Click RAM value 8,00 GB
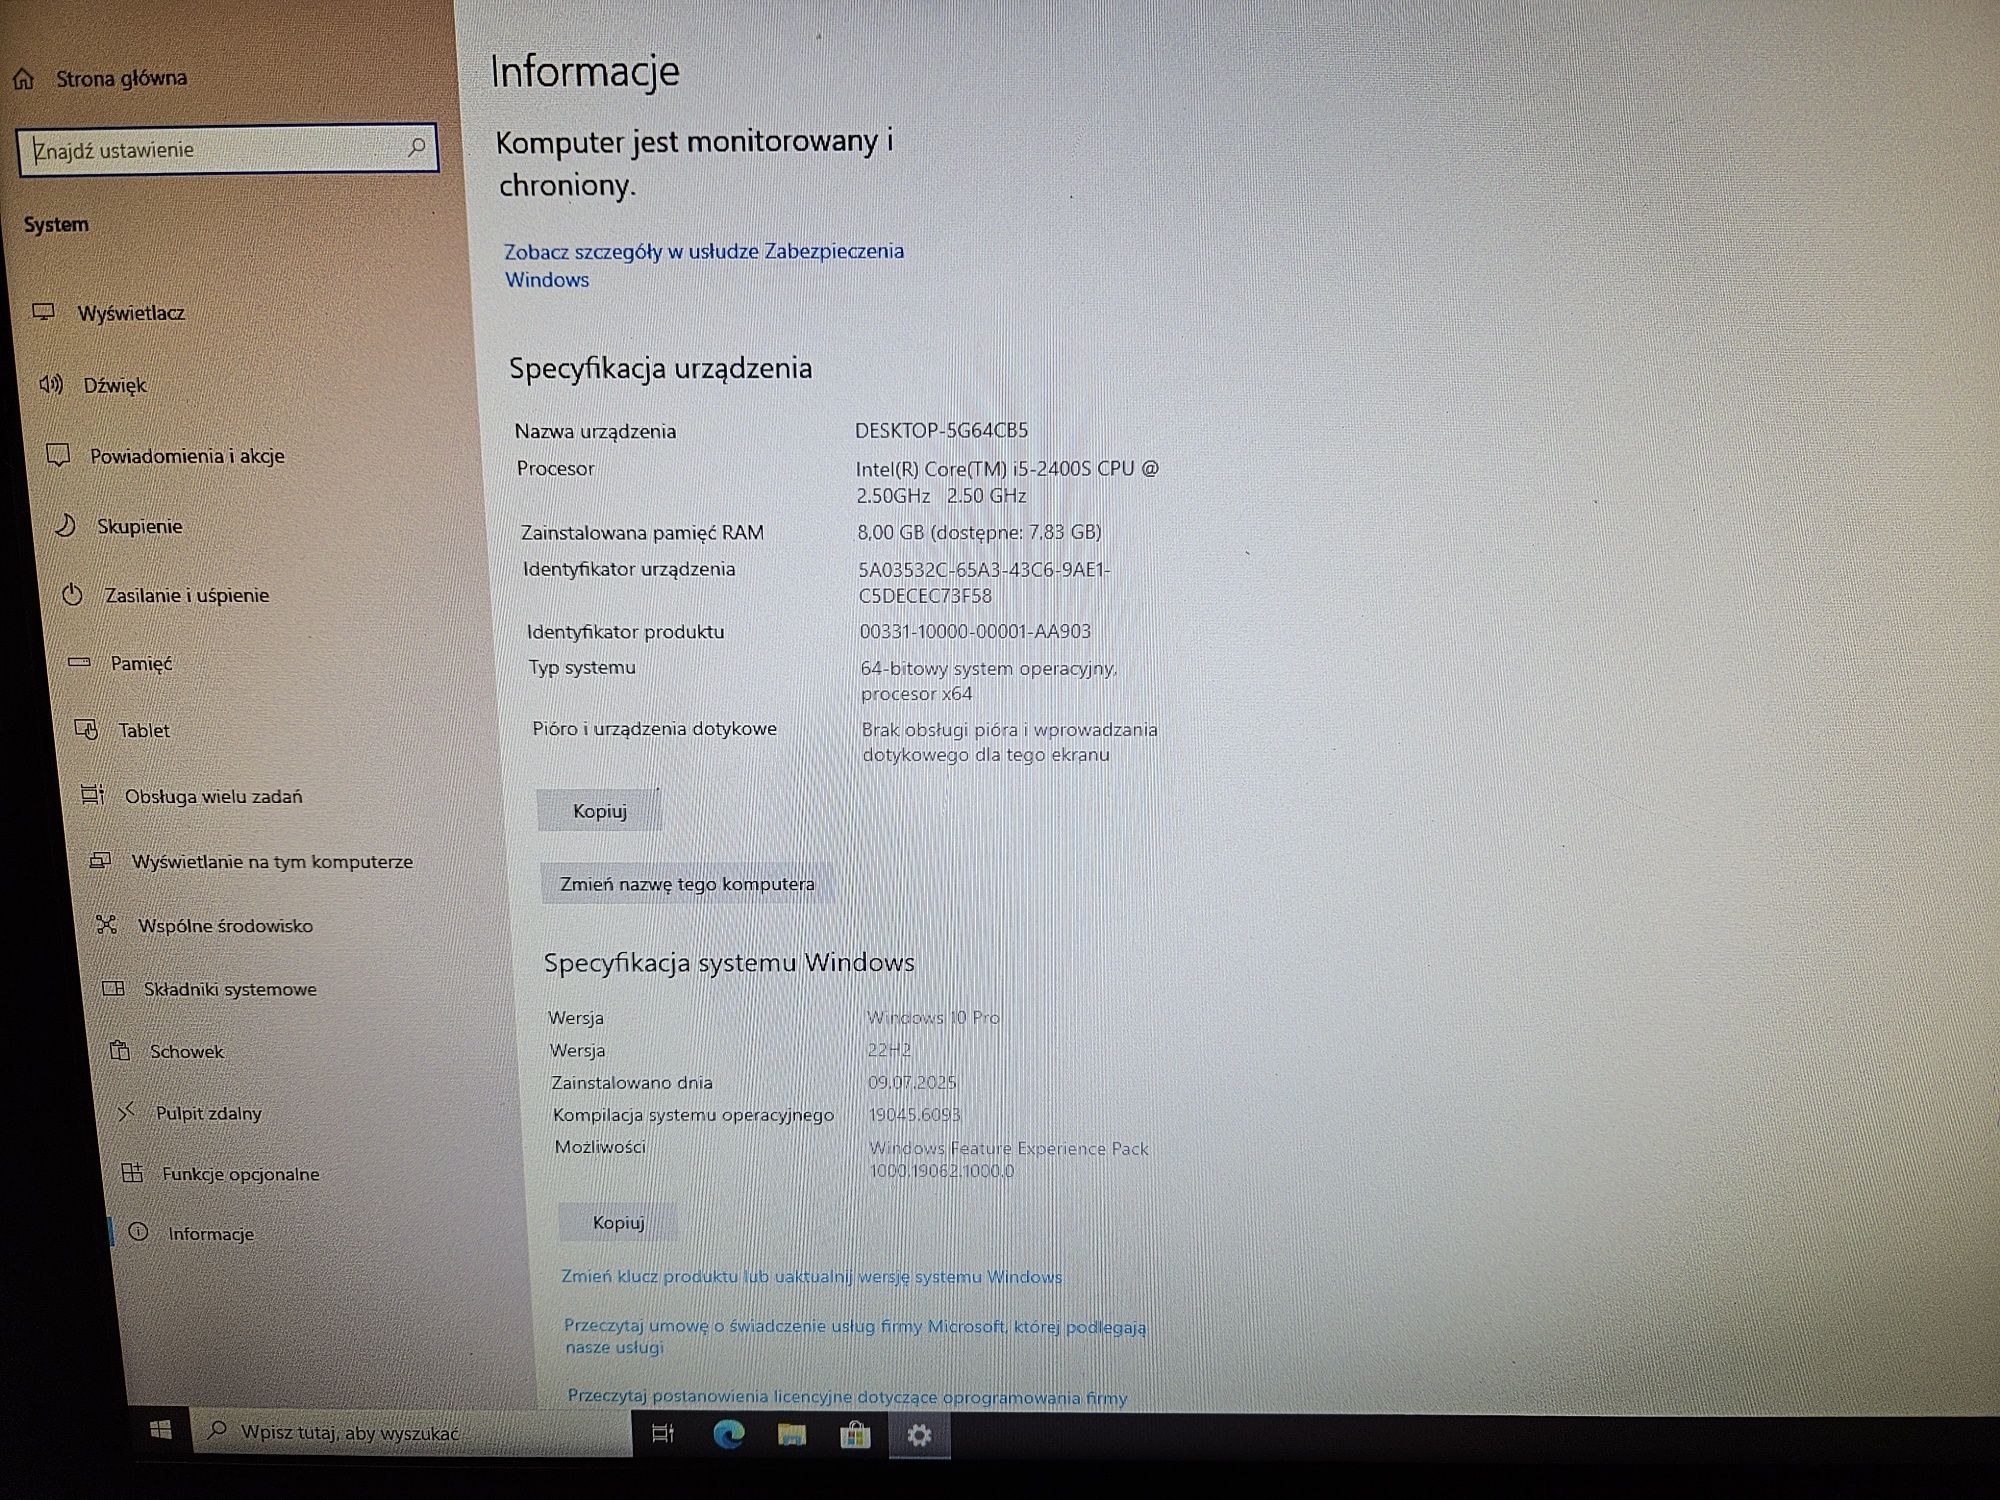The image size is (2000, 1500). (x=979, y=532)
